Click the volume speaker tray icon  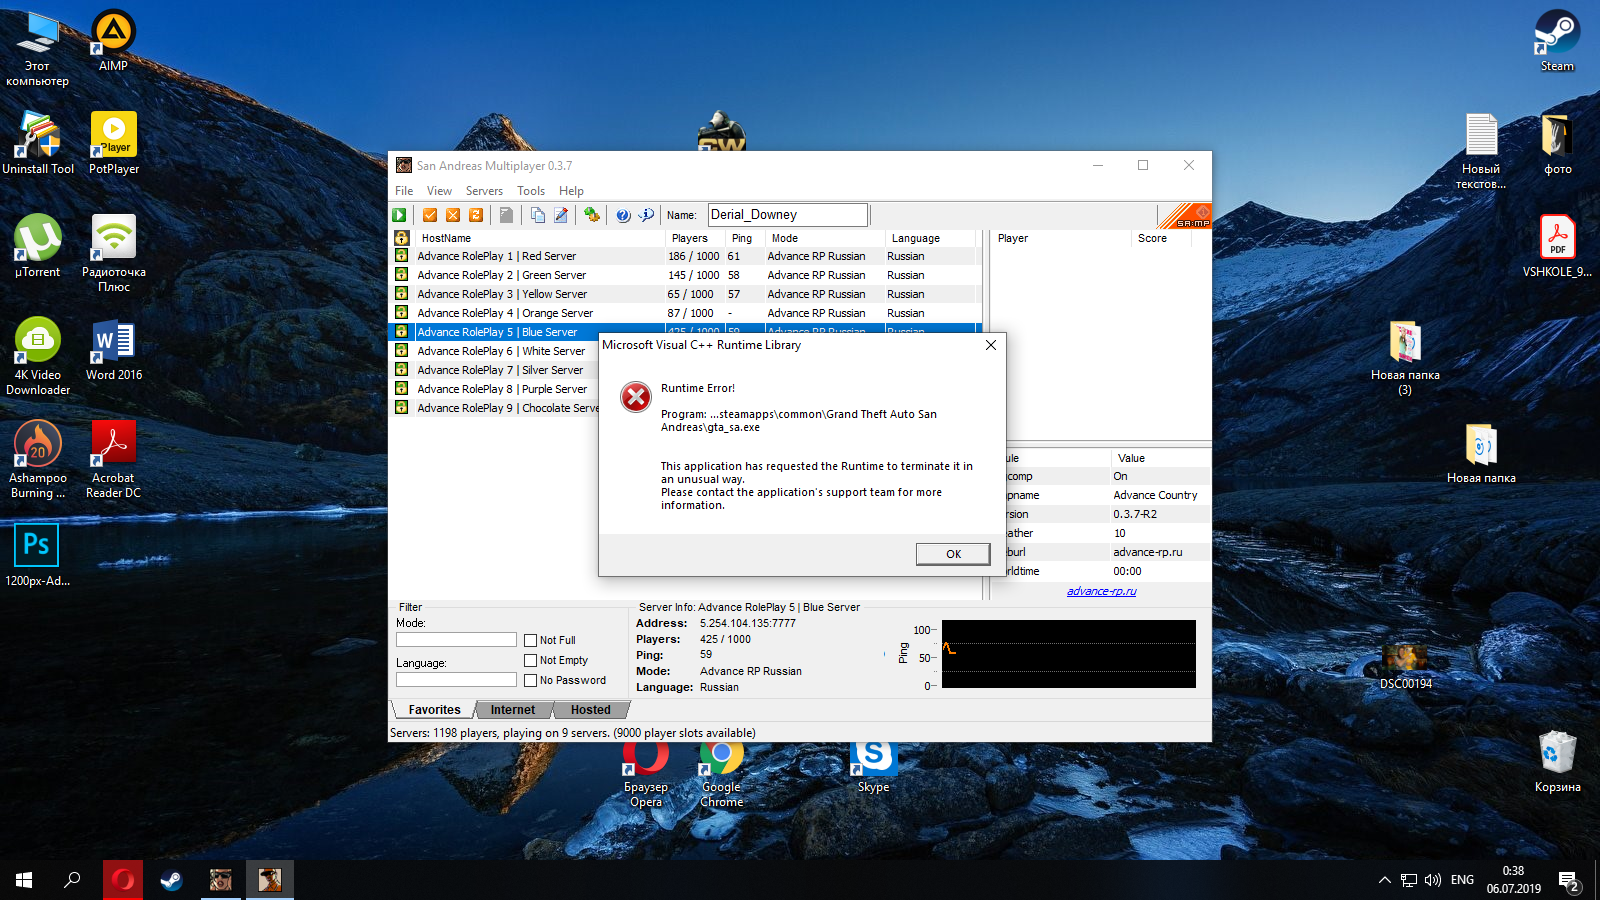click(x=1433, y=880)
